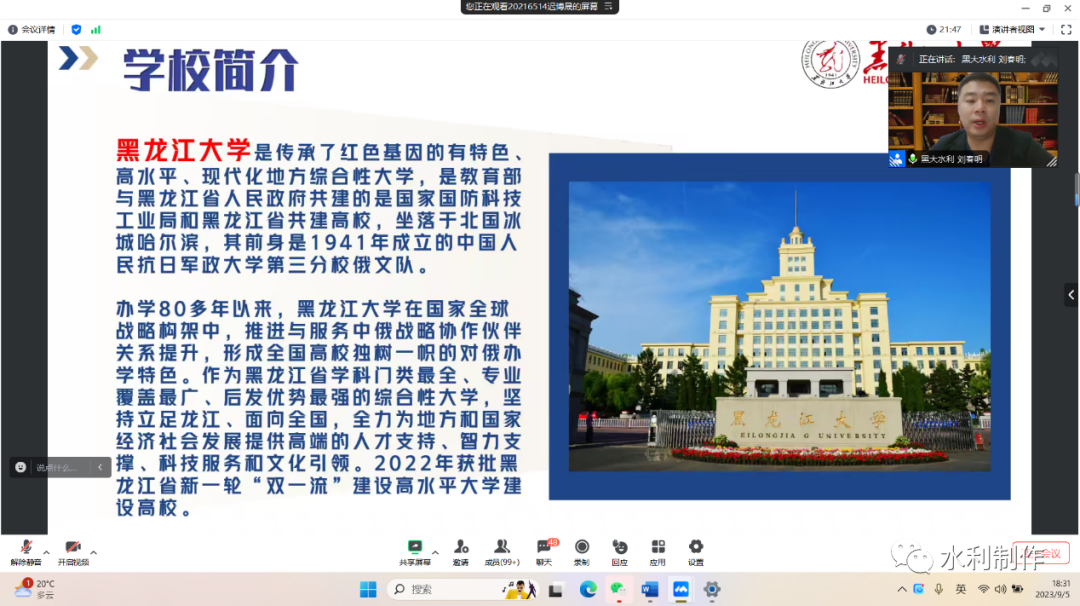Click 黑大水利 刘春明 name label on video

tap(951, 159)
